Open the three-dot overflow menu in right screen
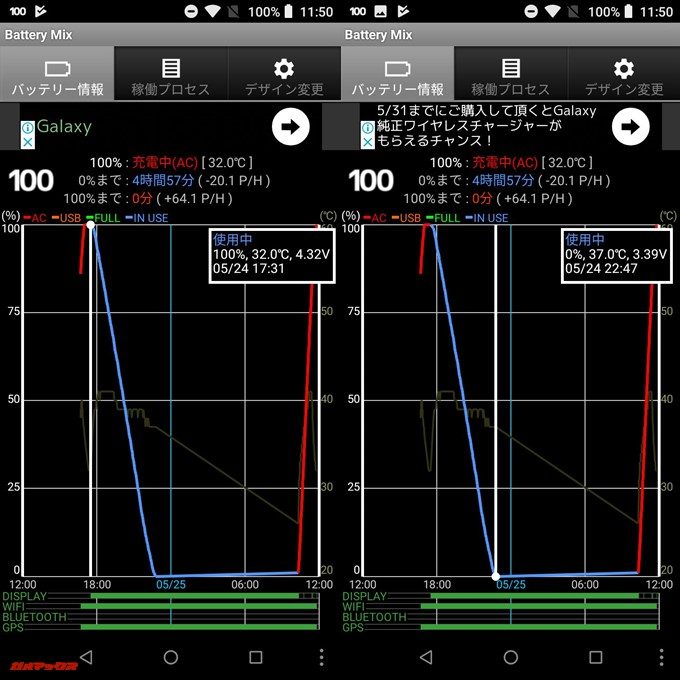The image size is (680, 680). point(661,657)
